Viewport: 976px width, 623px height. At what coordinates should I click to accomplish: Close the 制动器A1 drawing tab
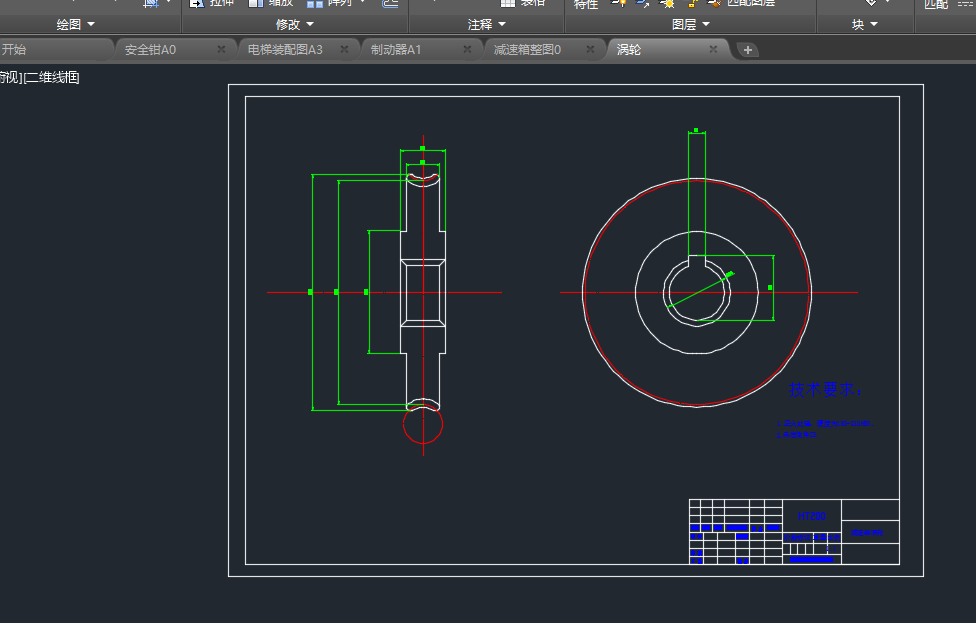467,49
